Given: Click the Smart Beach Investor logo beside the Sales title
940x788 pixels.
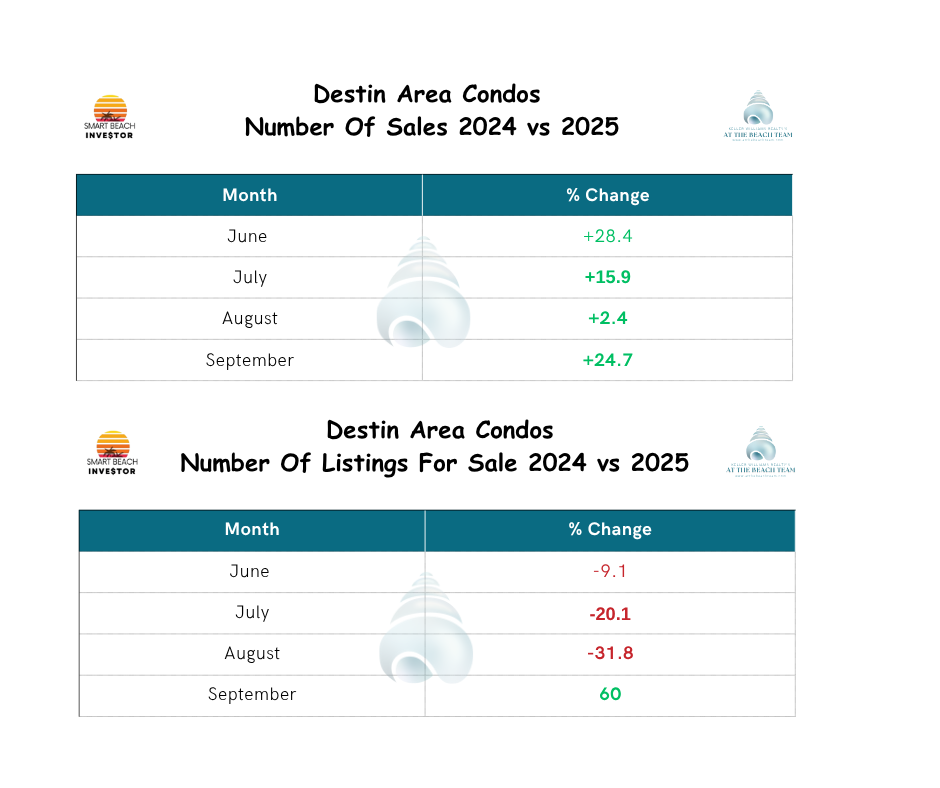Looking at the screenshot, I should (109, 116).
